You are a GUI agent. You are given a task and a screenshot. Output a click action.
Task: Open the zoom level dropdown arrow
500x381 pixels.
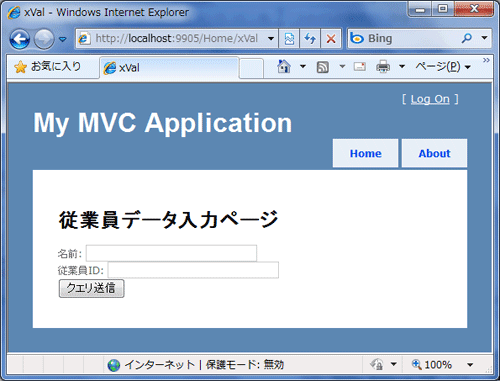point(470,365)
